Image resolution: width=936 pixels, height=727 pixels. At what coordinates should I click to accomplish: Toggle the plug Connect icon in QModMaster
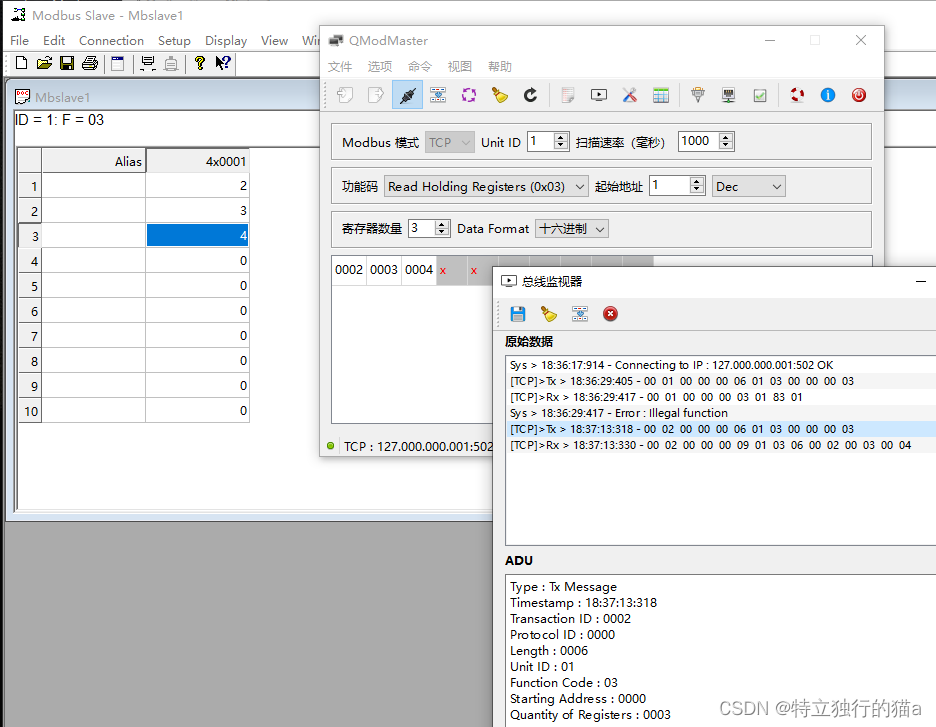click(407, 95)
